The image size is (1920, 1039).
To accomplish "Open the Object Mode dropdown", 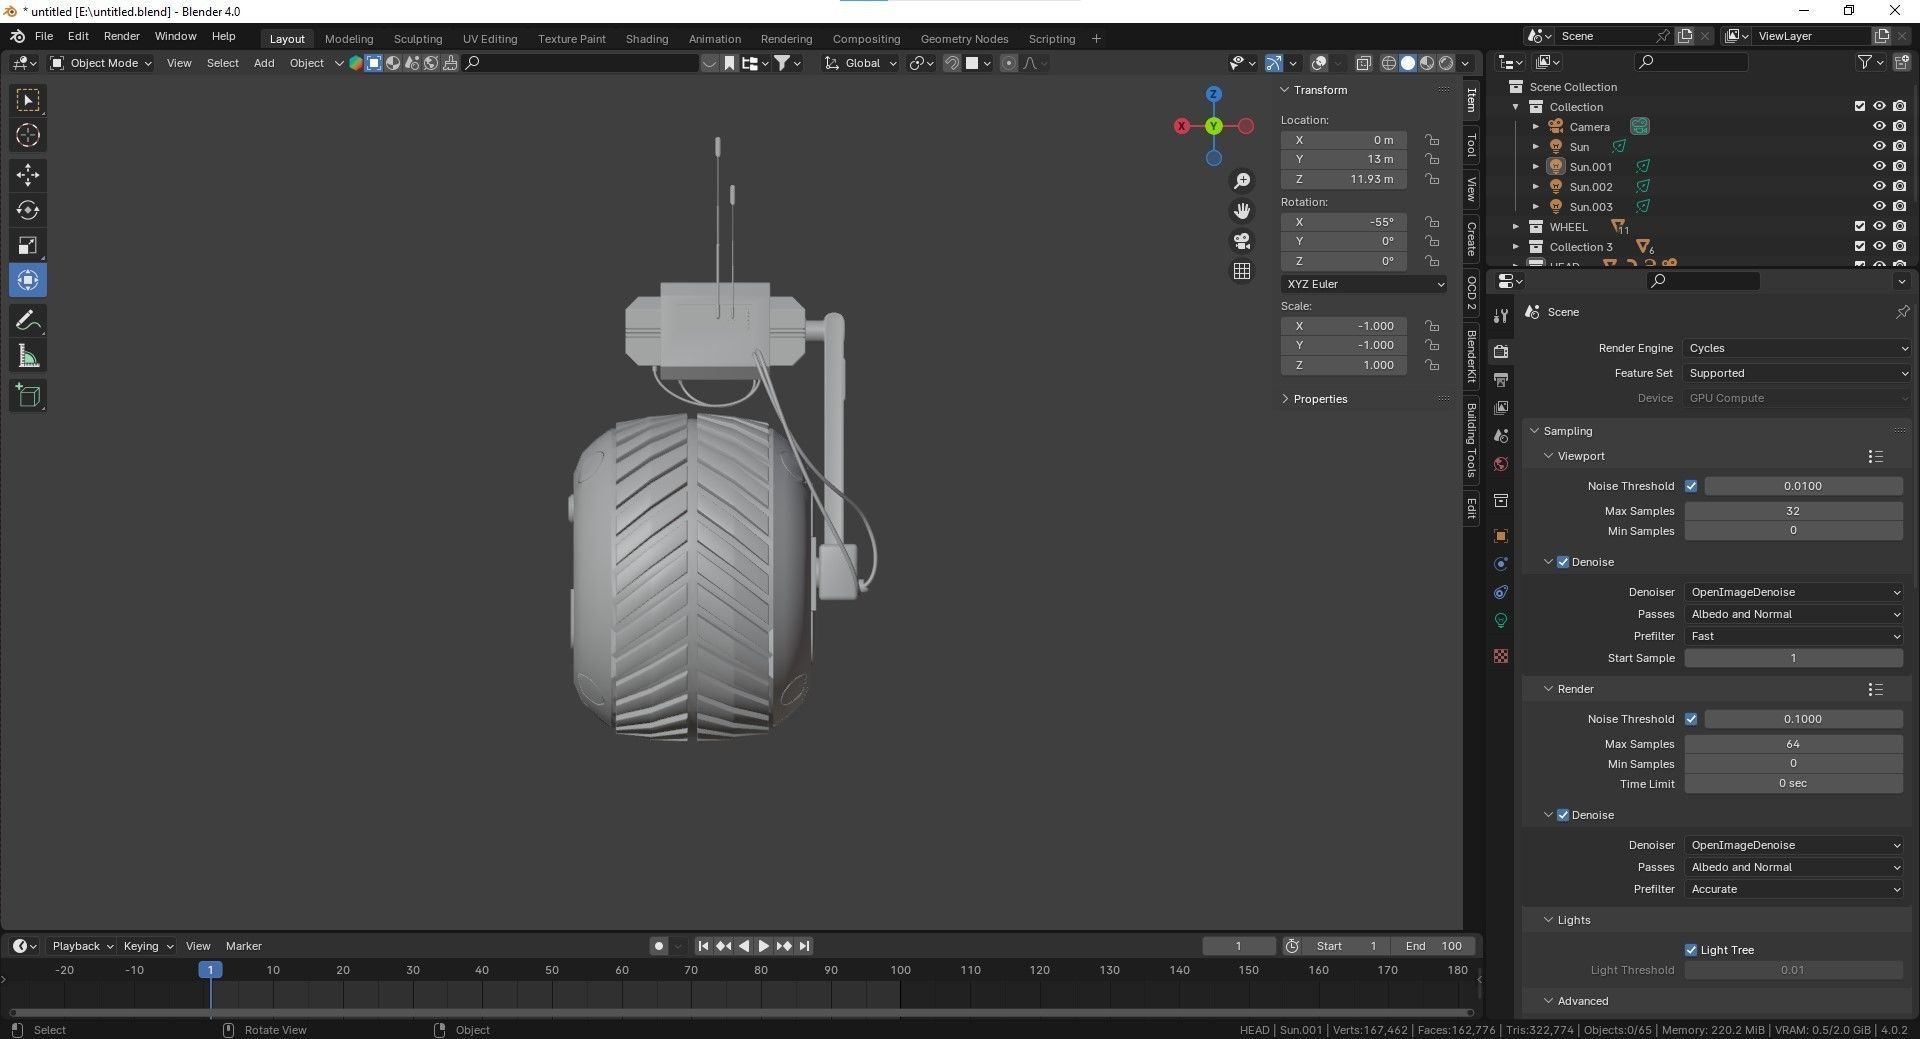I will point(101,63).
